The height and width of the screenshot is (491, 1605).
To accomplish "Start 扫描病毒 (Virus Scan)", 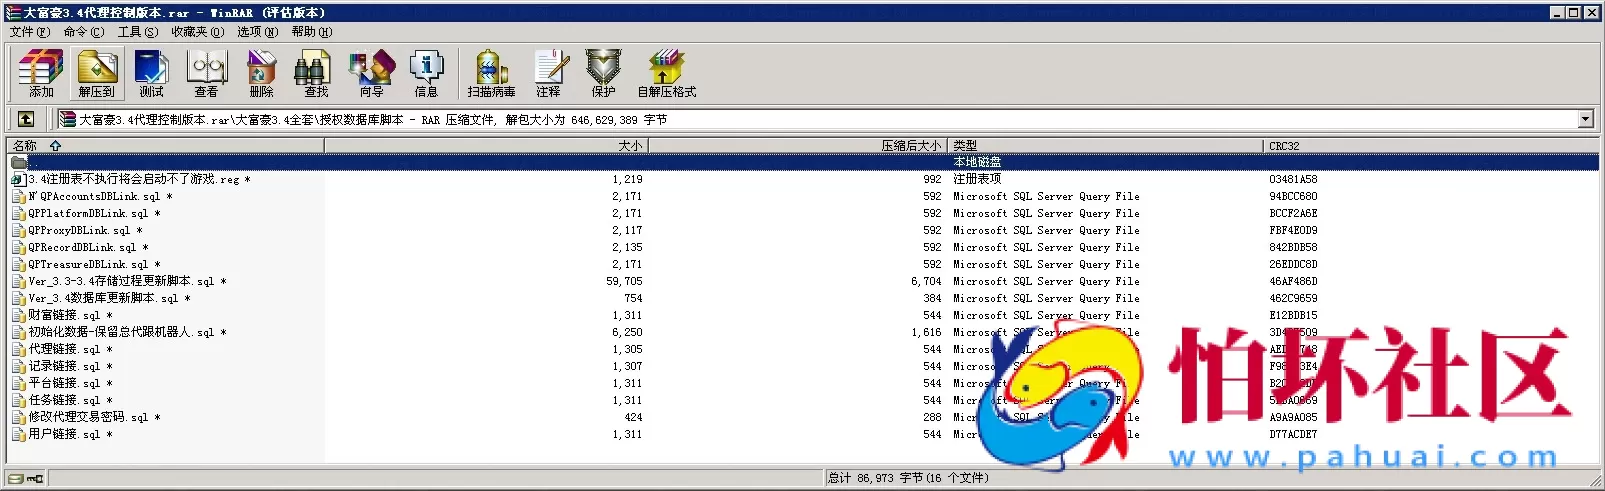I will tap(491, 74).
